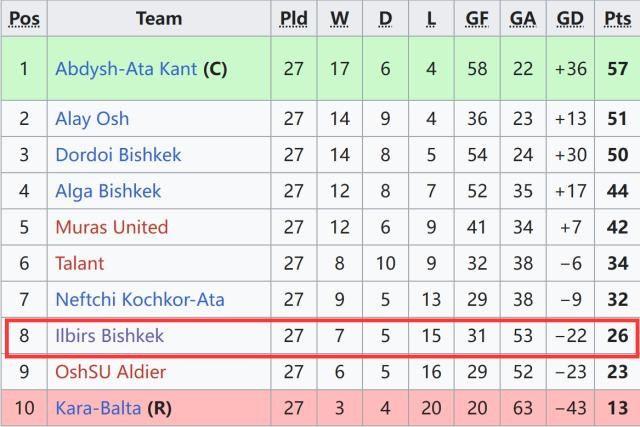Open the Abdysh-Ata Kant team link
The width and height of the screenshot is (640, 427).
(126, 70)
